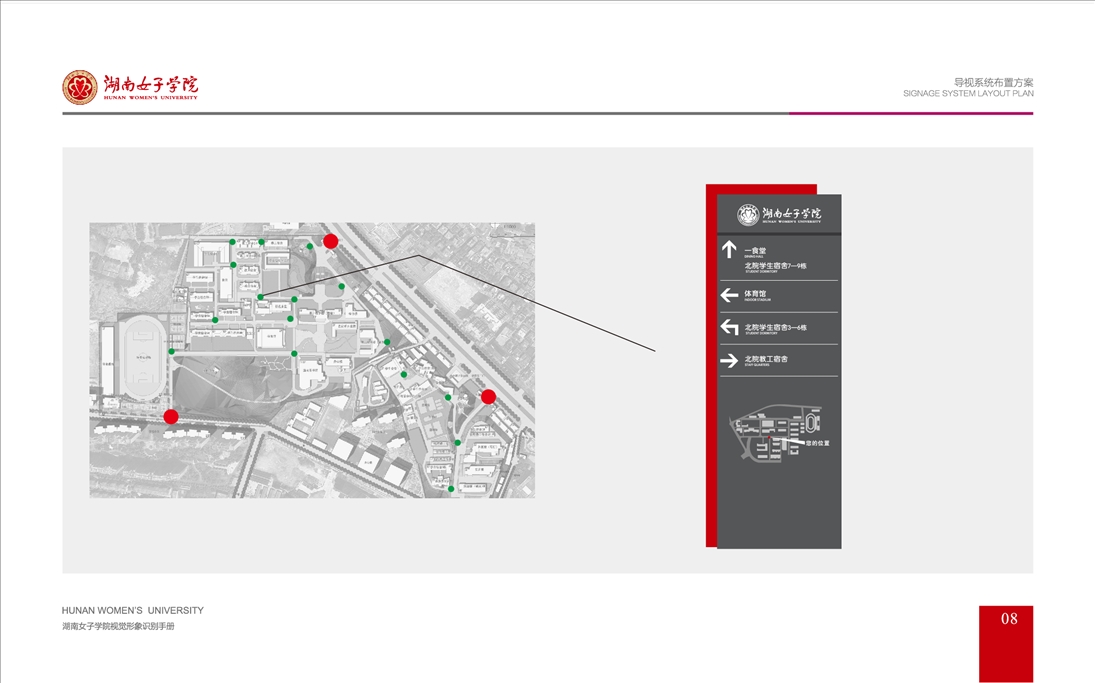
Task: Click the Hunan Women's University emblem in header
Action: pyautogui.click(x=80, y=87)
